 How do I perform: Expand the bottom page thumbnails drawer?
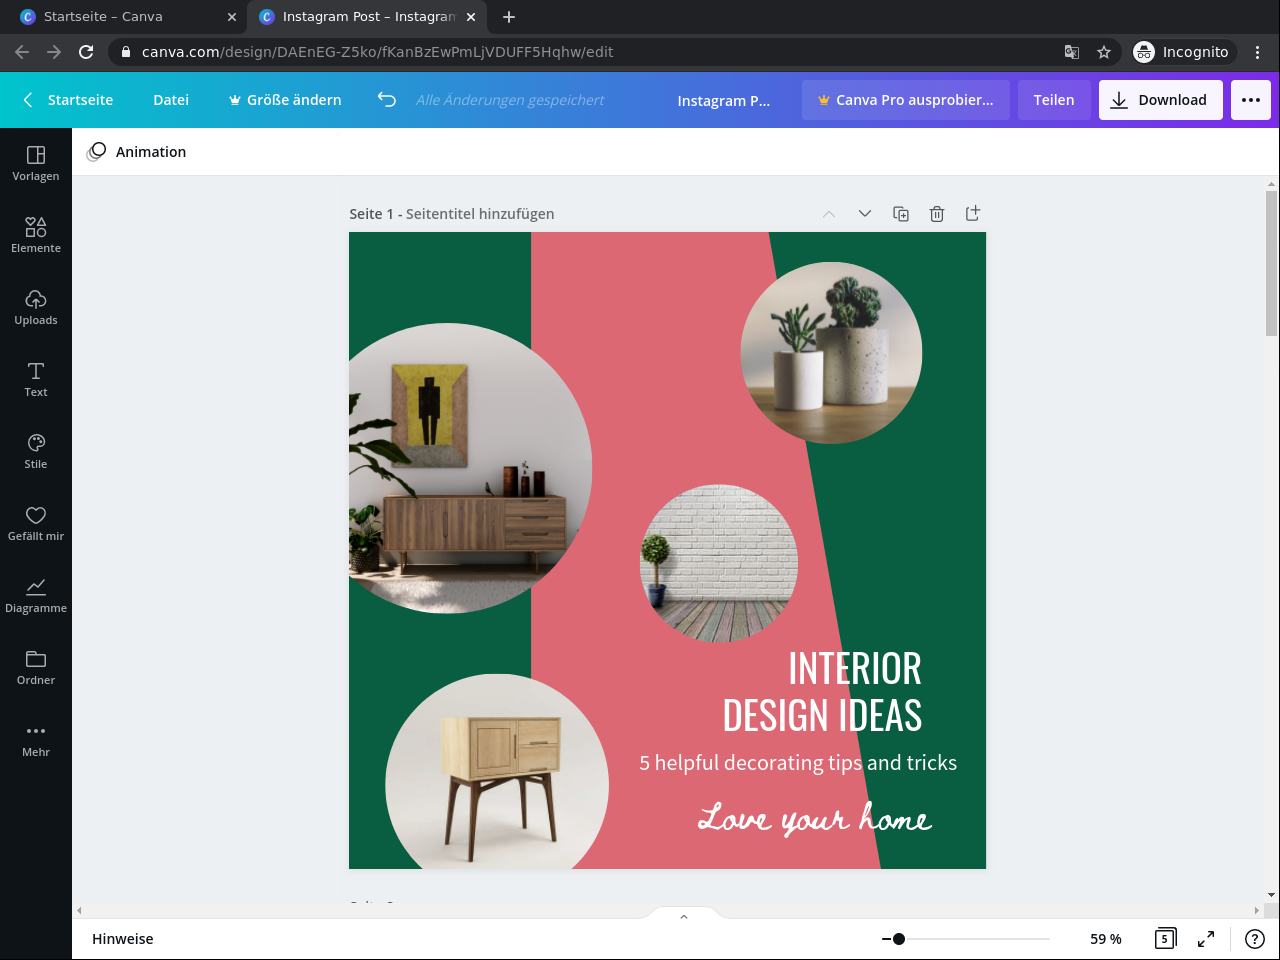coord(684,916)
